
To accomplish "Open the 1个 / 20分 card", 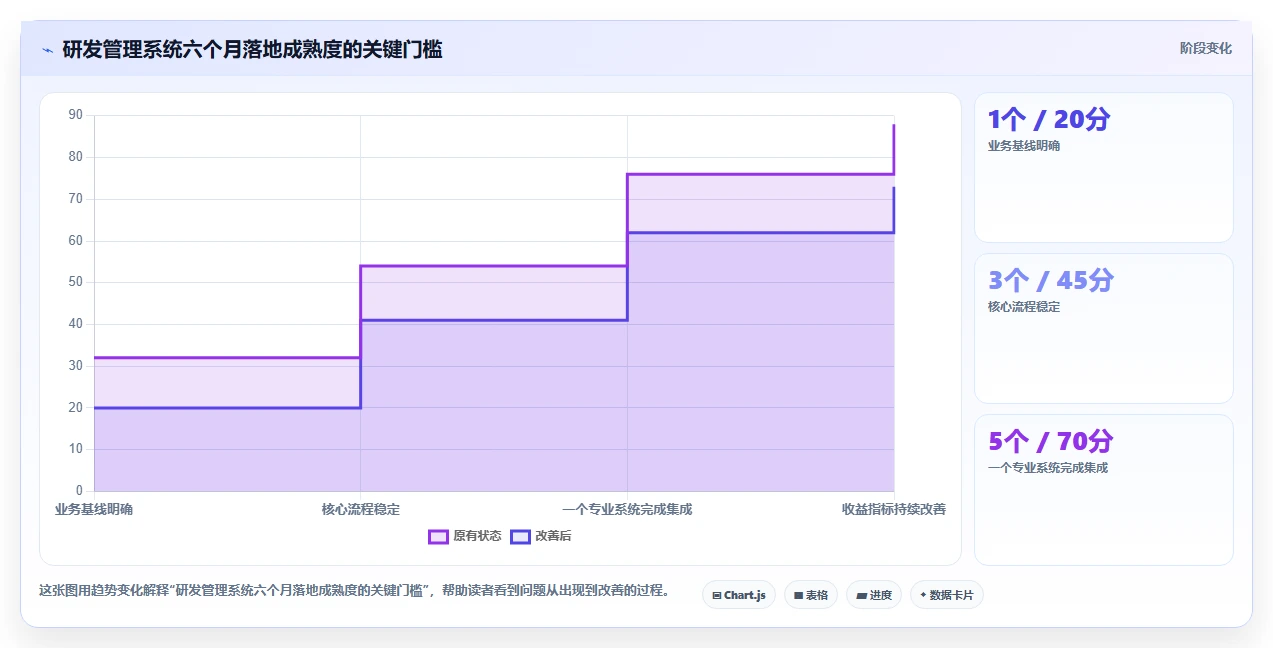I will coord(1104,168).
